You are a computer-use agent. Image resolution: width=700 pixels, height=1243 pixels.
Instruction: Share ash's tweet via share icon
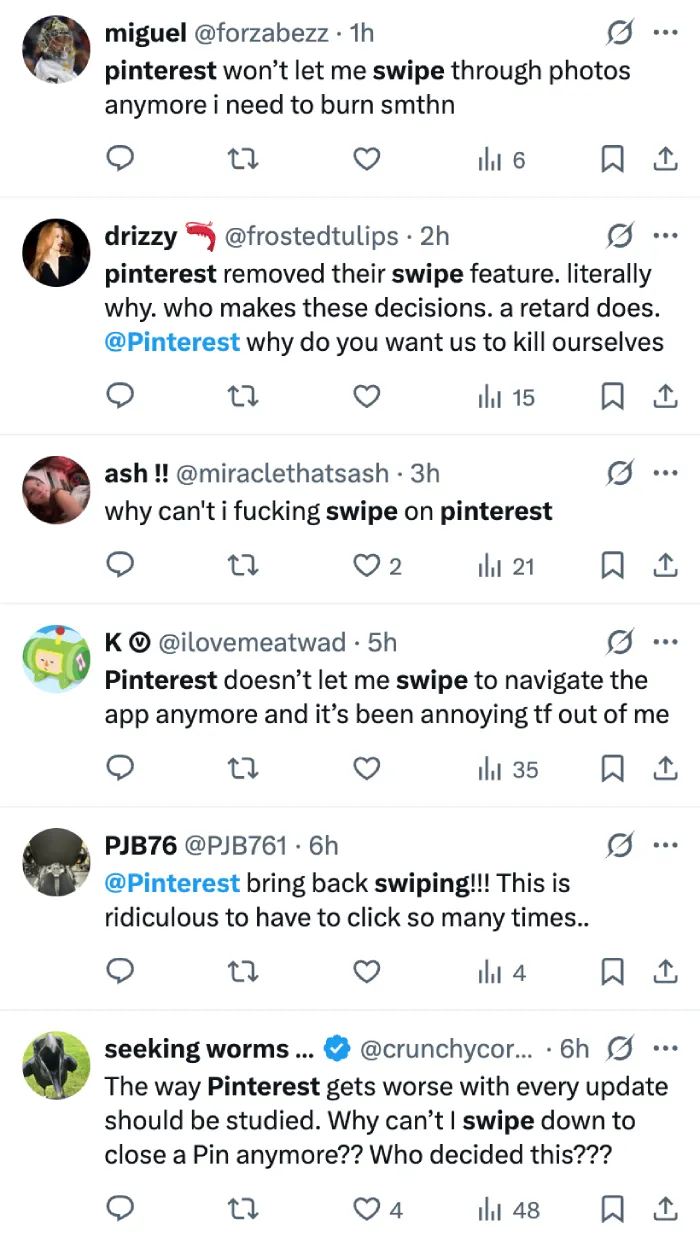pyautogui.click(x=665, y=566)
